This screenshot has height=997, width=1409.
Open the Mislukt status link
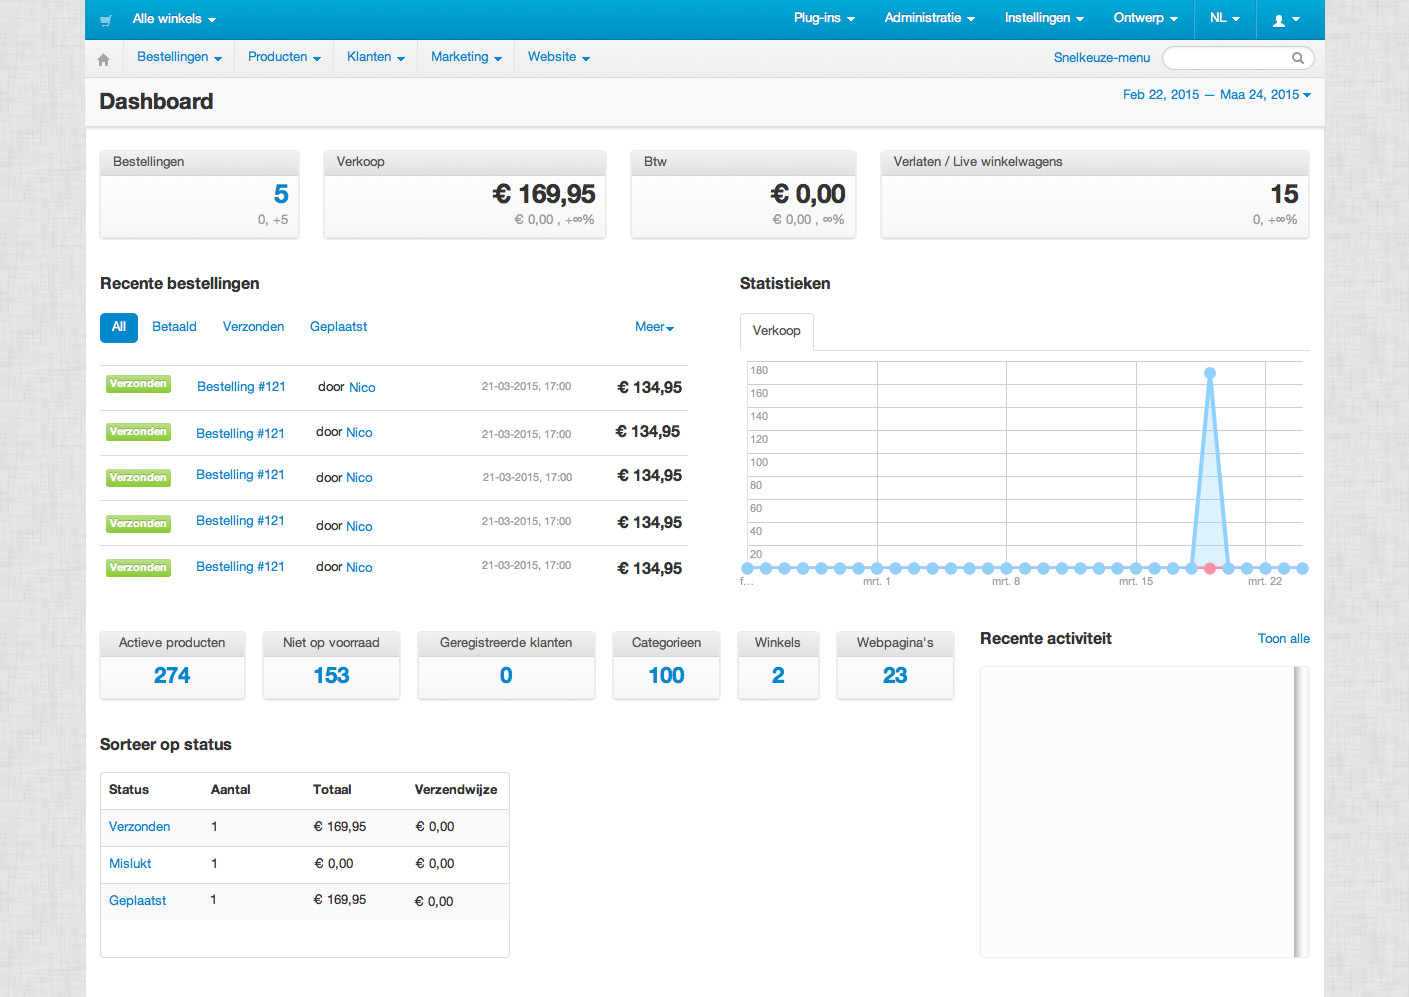(130, 864)
